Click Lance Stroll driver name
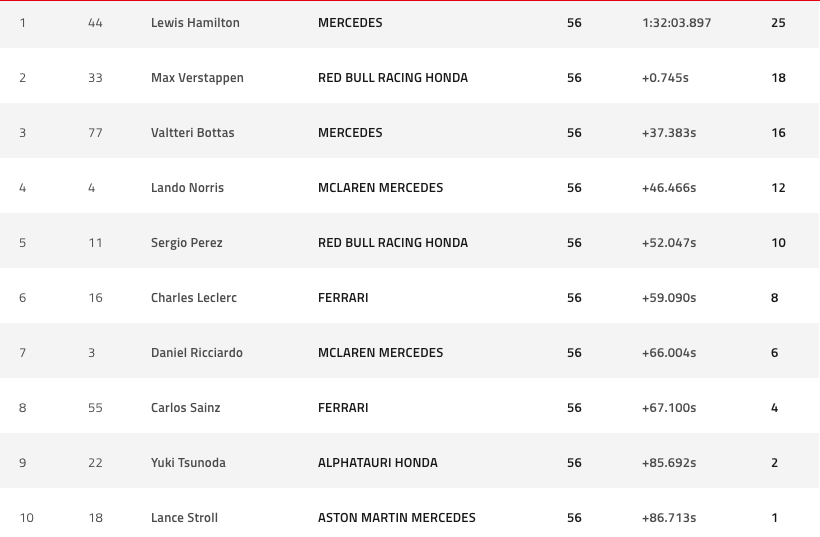 point(184,518)
